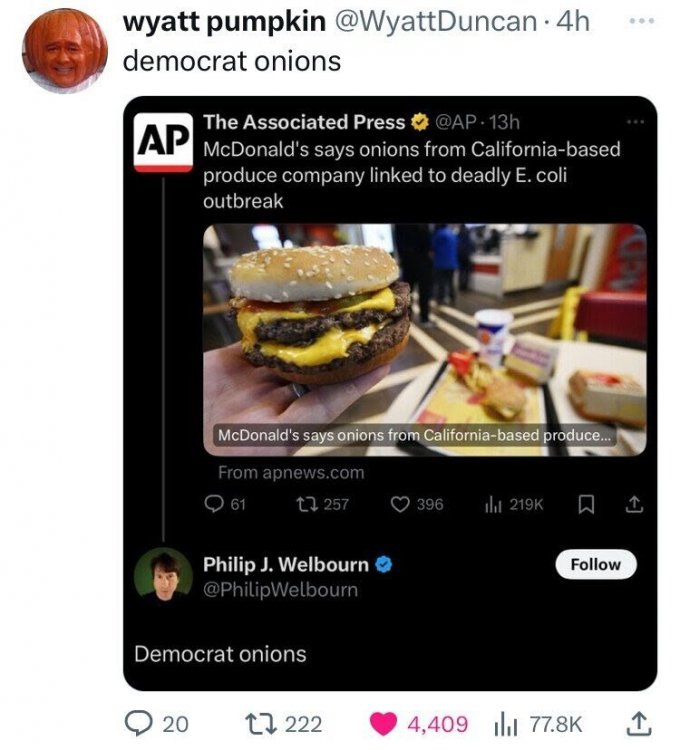Screen dimensions: 680x750
Task: Follow Philip J. Welbourn
Action: 595,564
